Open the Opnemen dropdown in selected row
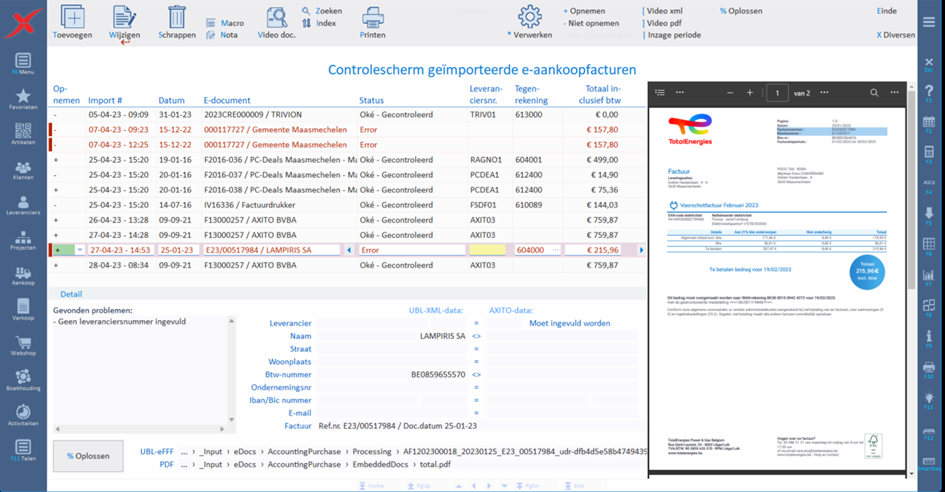945x492 pixels. point(80,250)
